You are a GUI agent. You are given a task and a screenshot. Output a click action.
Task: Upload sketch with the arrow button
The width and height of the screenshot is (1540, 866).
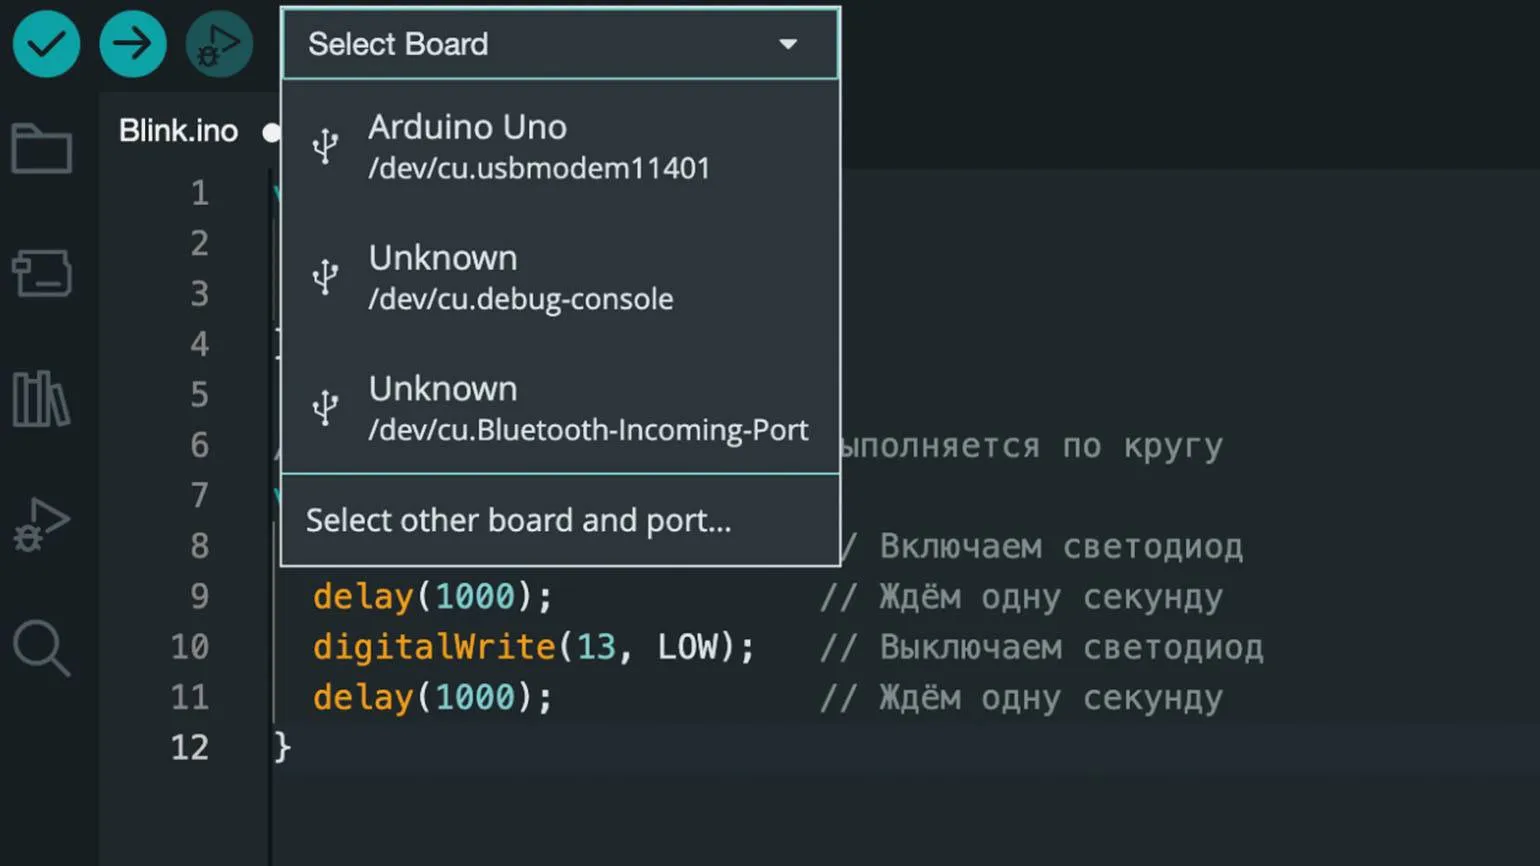coord(133,44)
